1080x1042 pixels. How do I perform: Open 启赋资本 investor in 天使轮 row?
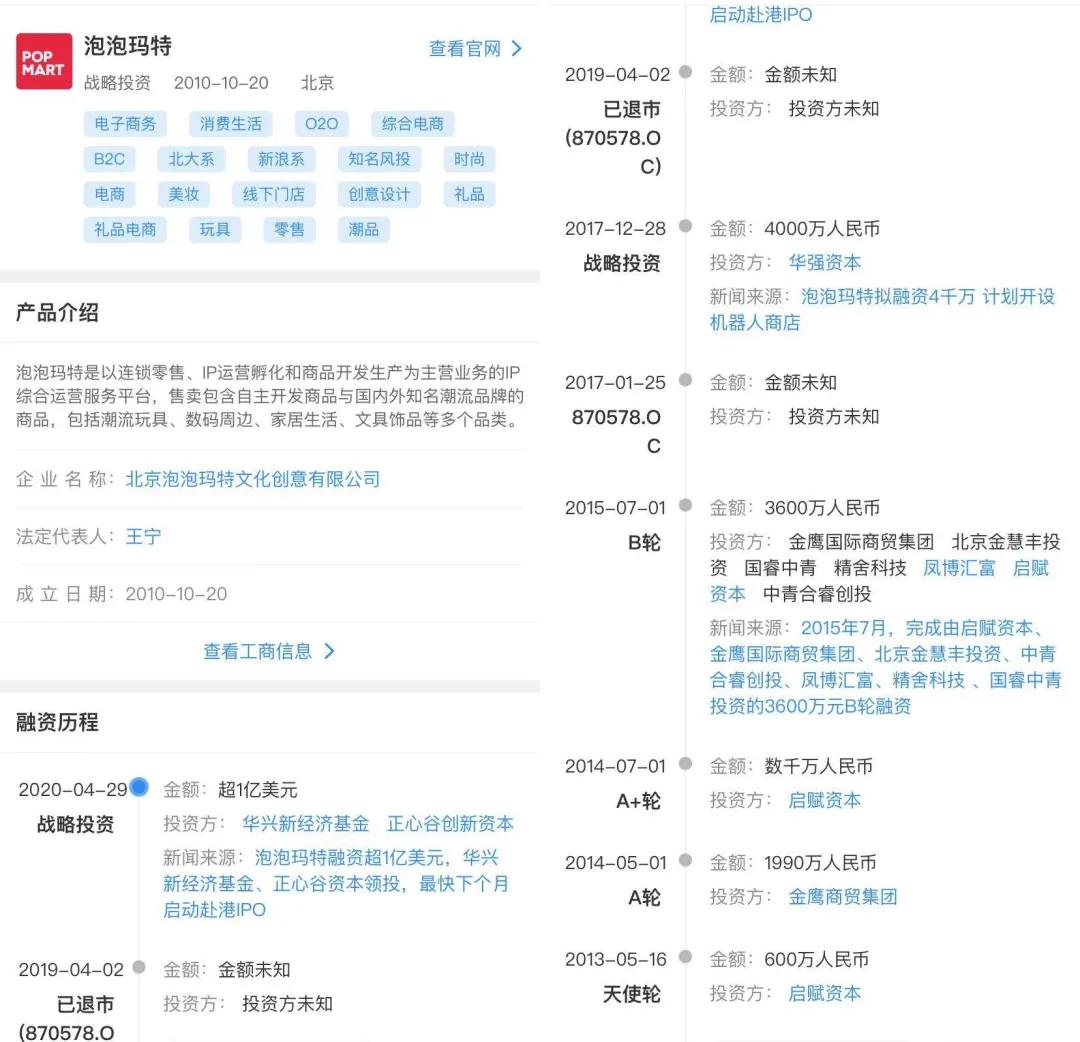824,993
